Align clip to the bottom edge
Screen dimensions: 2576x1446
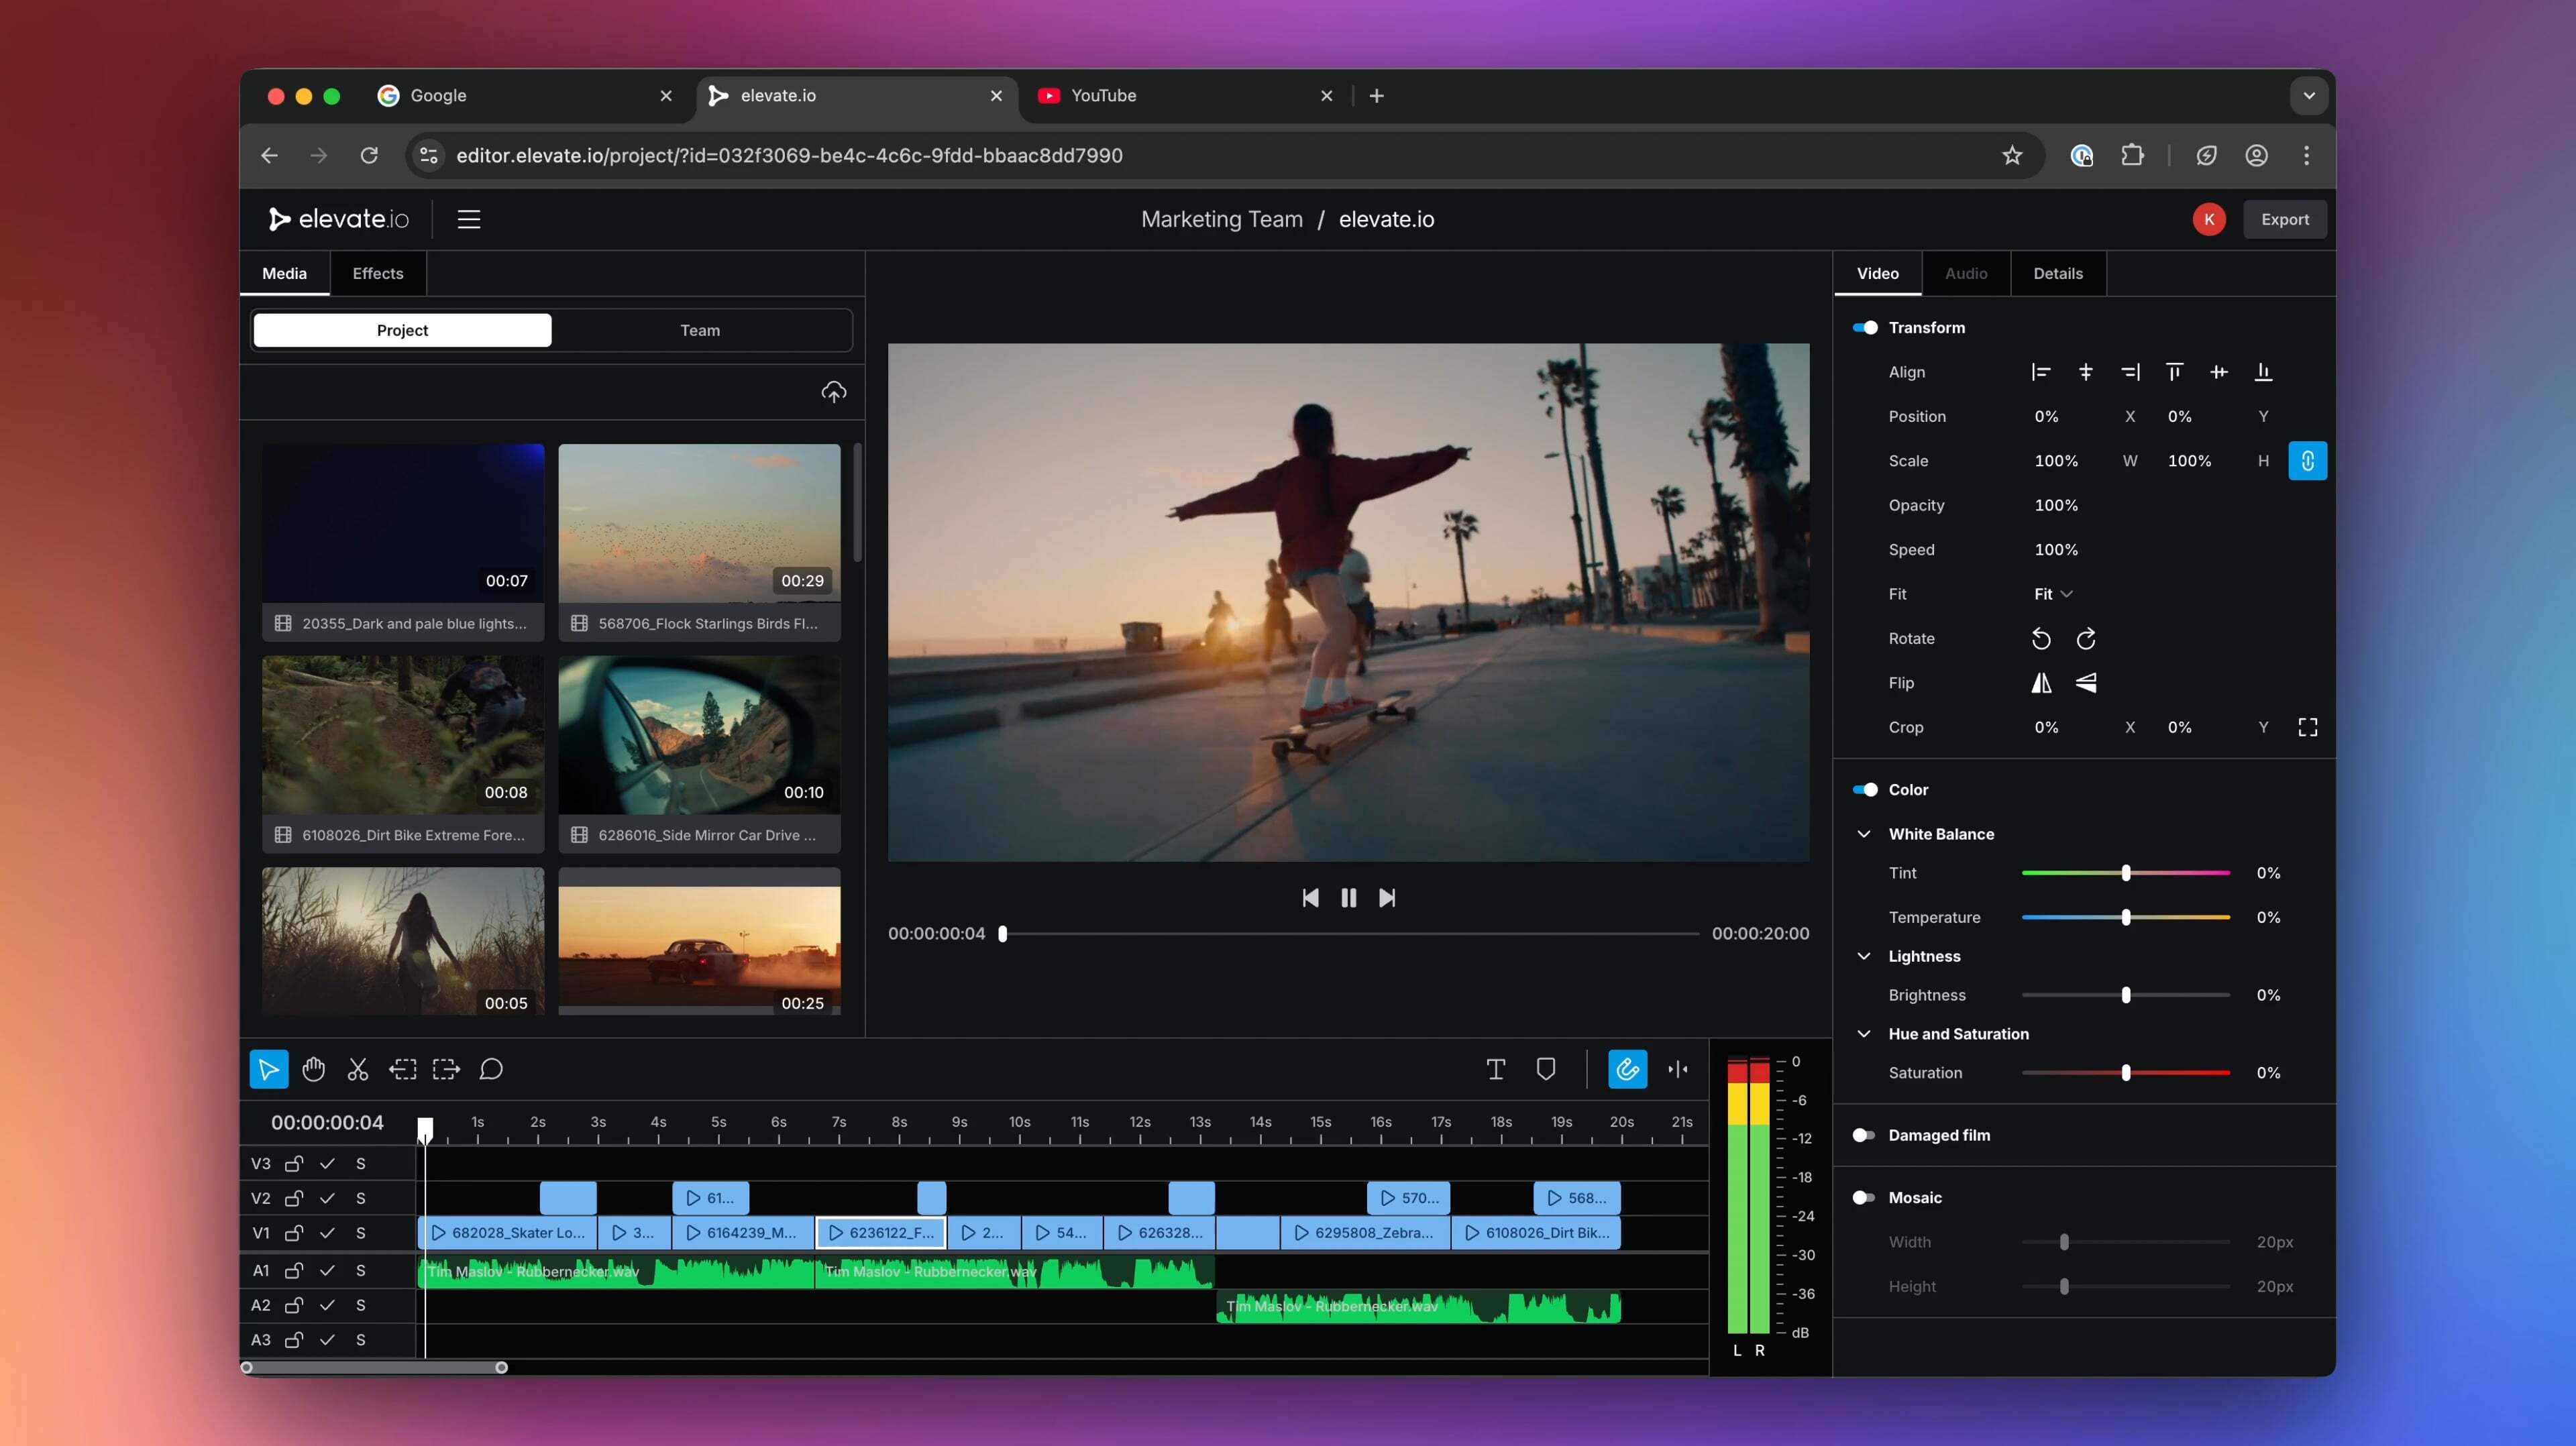tap(2263, 372)
